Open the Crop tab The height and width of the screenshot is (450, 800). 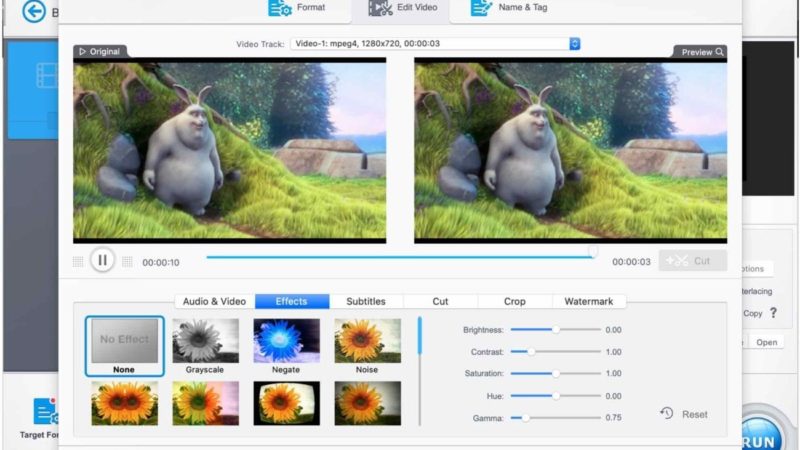514,302
